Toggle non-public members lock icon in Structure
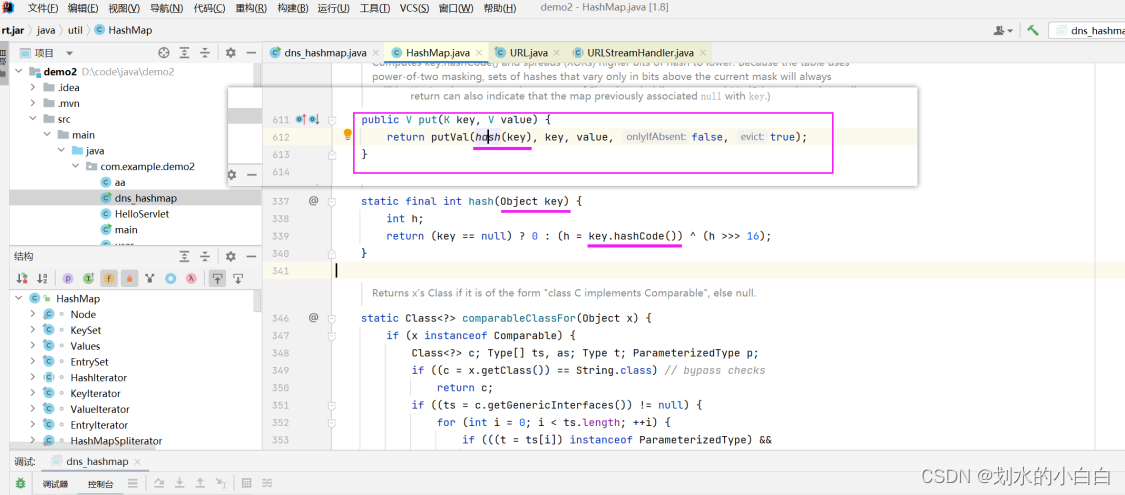This screenshot has width=1125, height=495. (x=130, y=278)
